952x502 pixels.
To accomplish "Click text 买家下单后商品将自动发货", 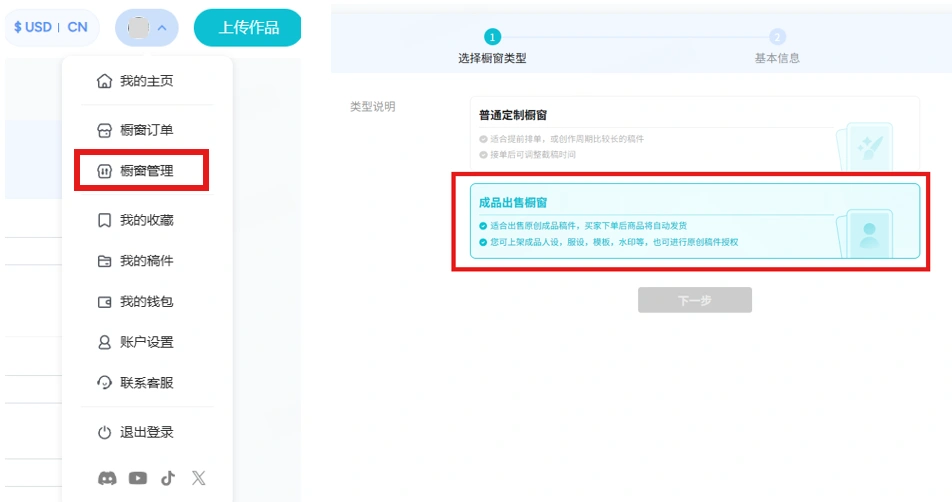I will (x=635, y=226).
